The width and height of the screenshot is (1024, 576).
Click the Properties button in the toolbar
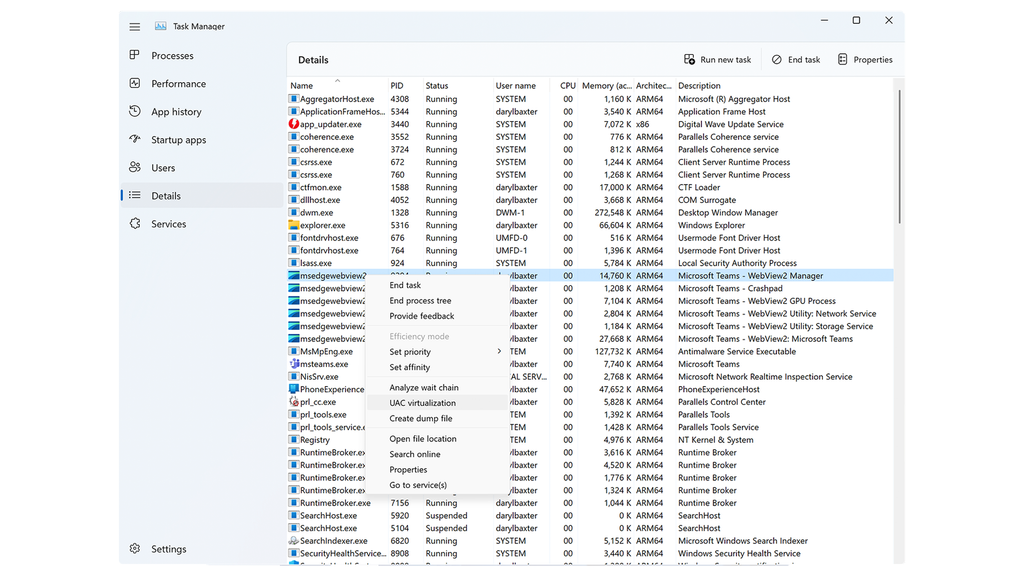864,59
